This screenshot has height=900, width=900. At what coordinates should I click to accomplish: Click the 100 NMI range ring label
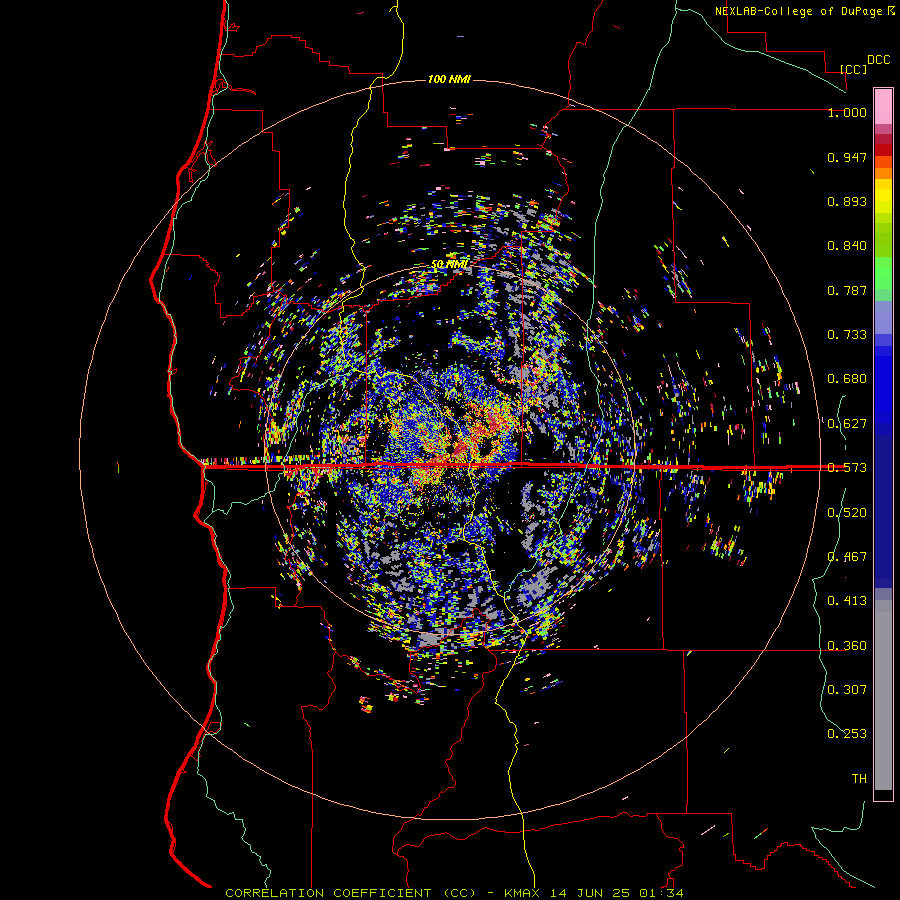tap(449, 79)
